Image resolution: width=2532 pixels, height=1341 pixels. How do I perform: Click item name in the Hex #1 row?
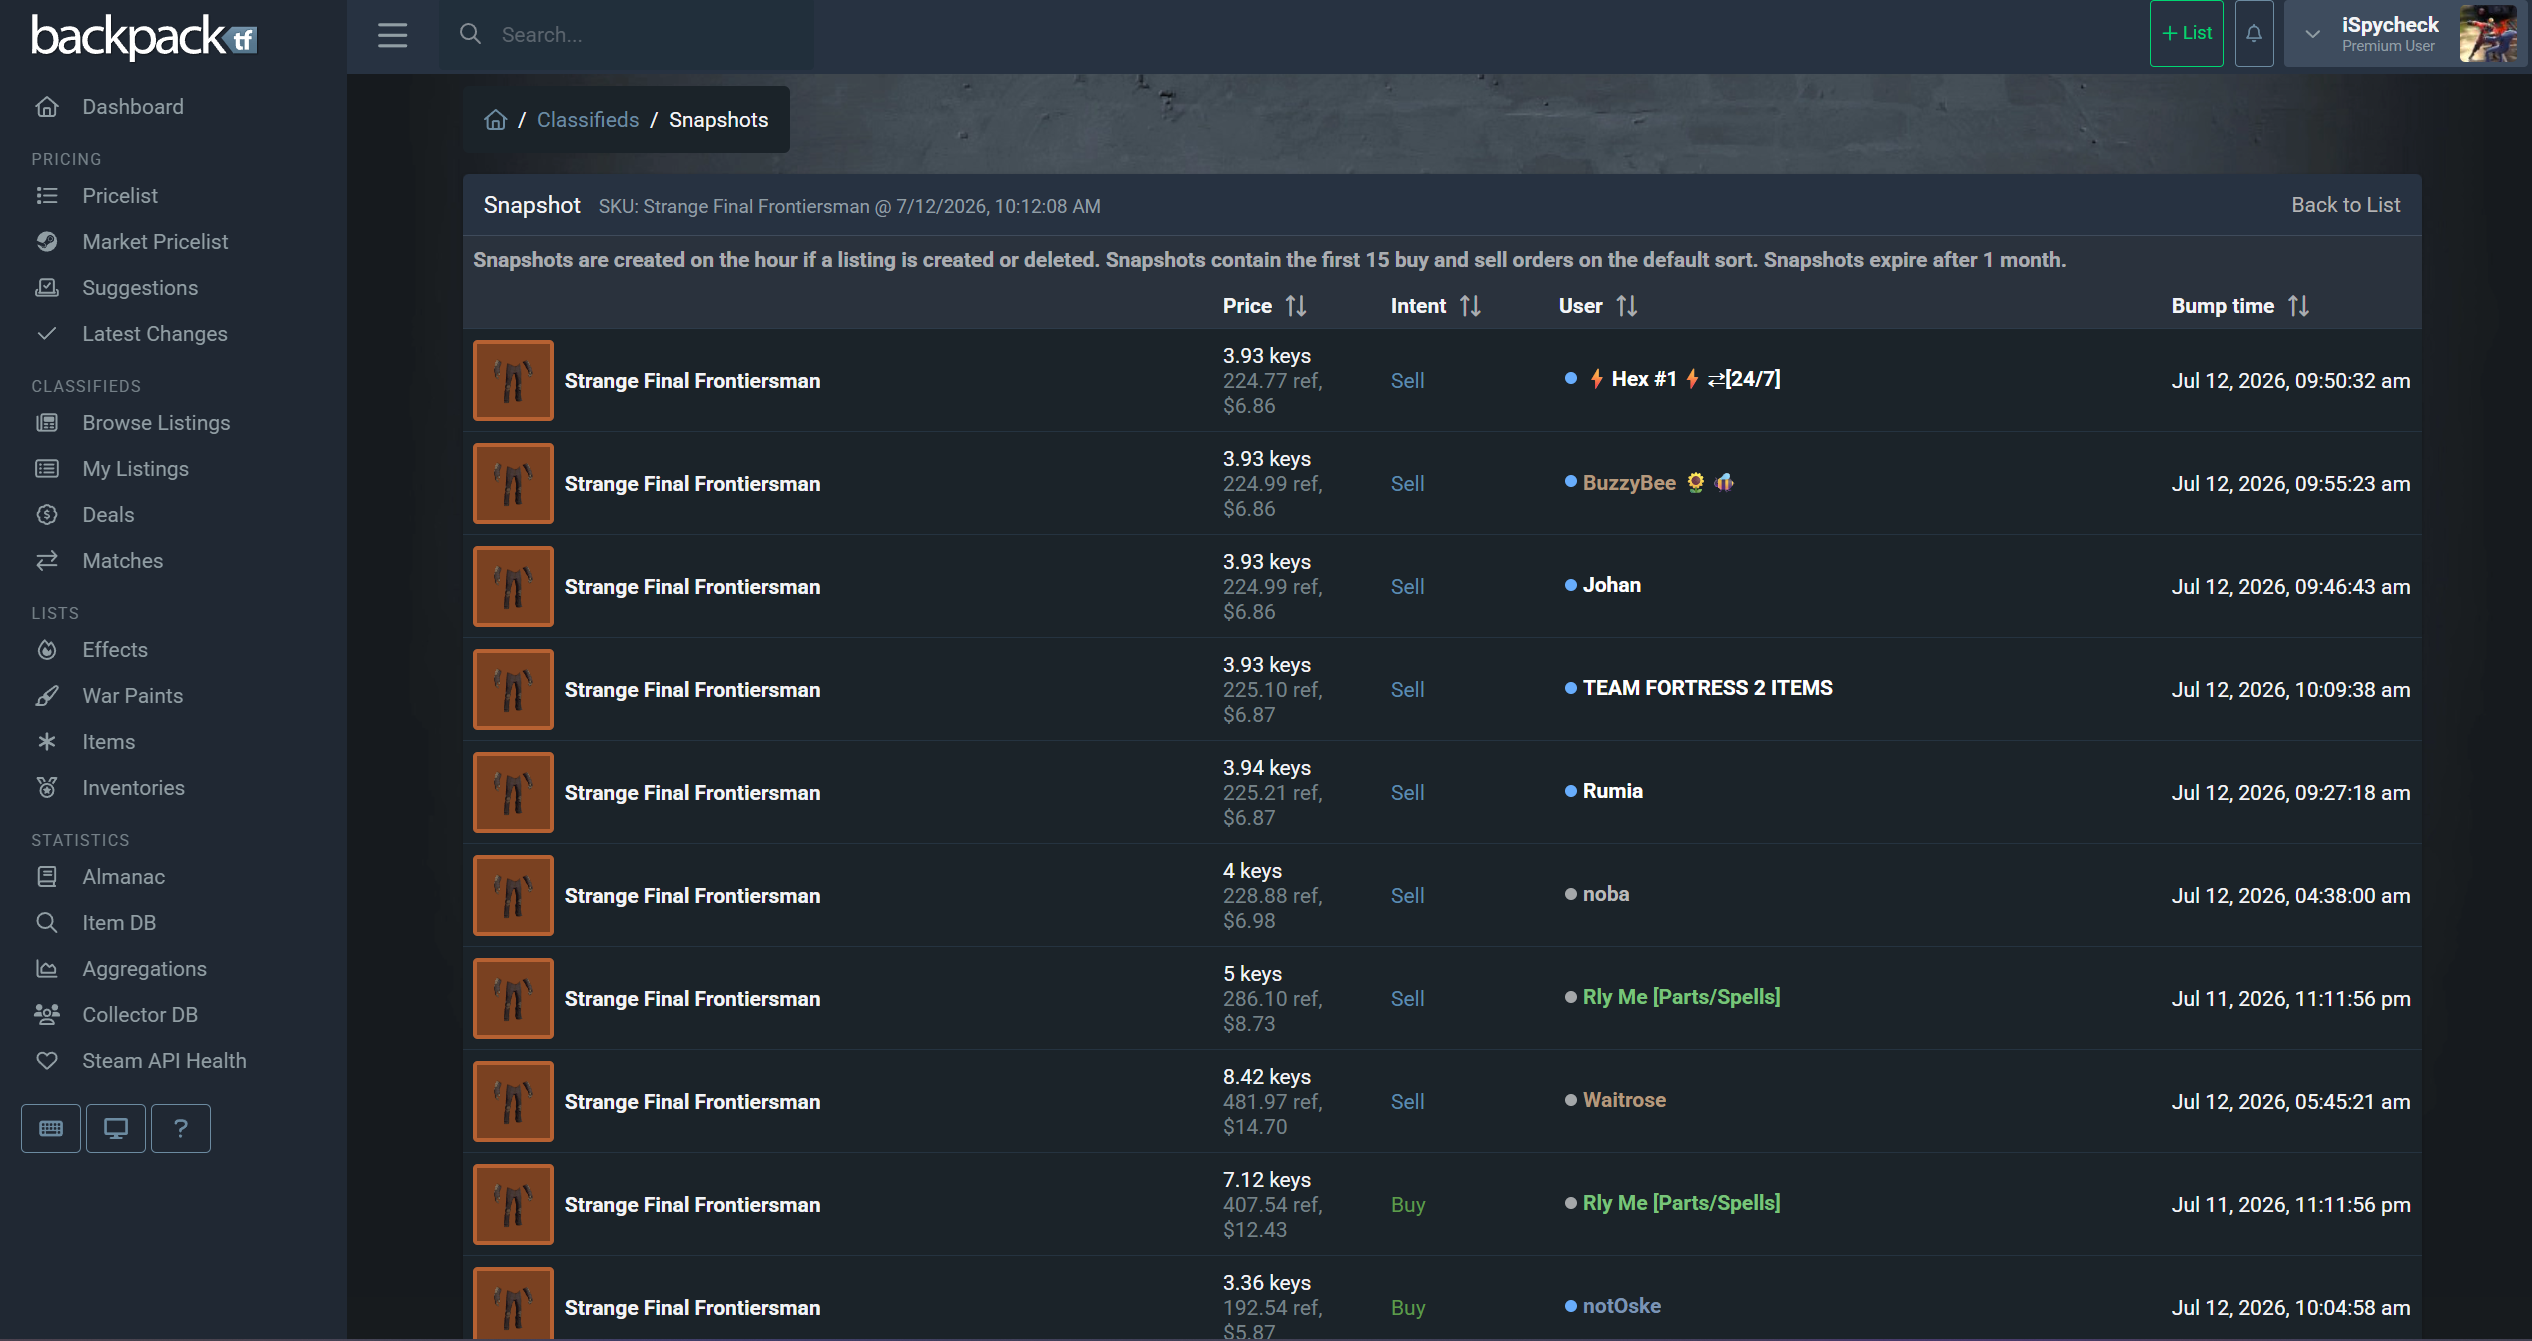[x=692, y=381]
